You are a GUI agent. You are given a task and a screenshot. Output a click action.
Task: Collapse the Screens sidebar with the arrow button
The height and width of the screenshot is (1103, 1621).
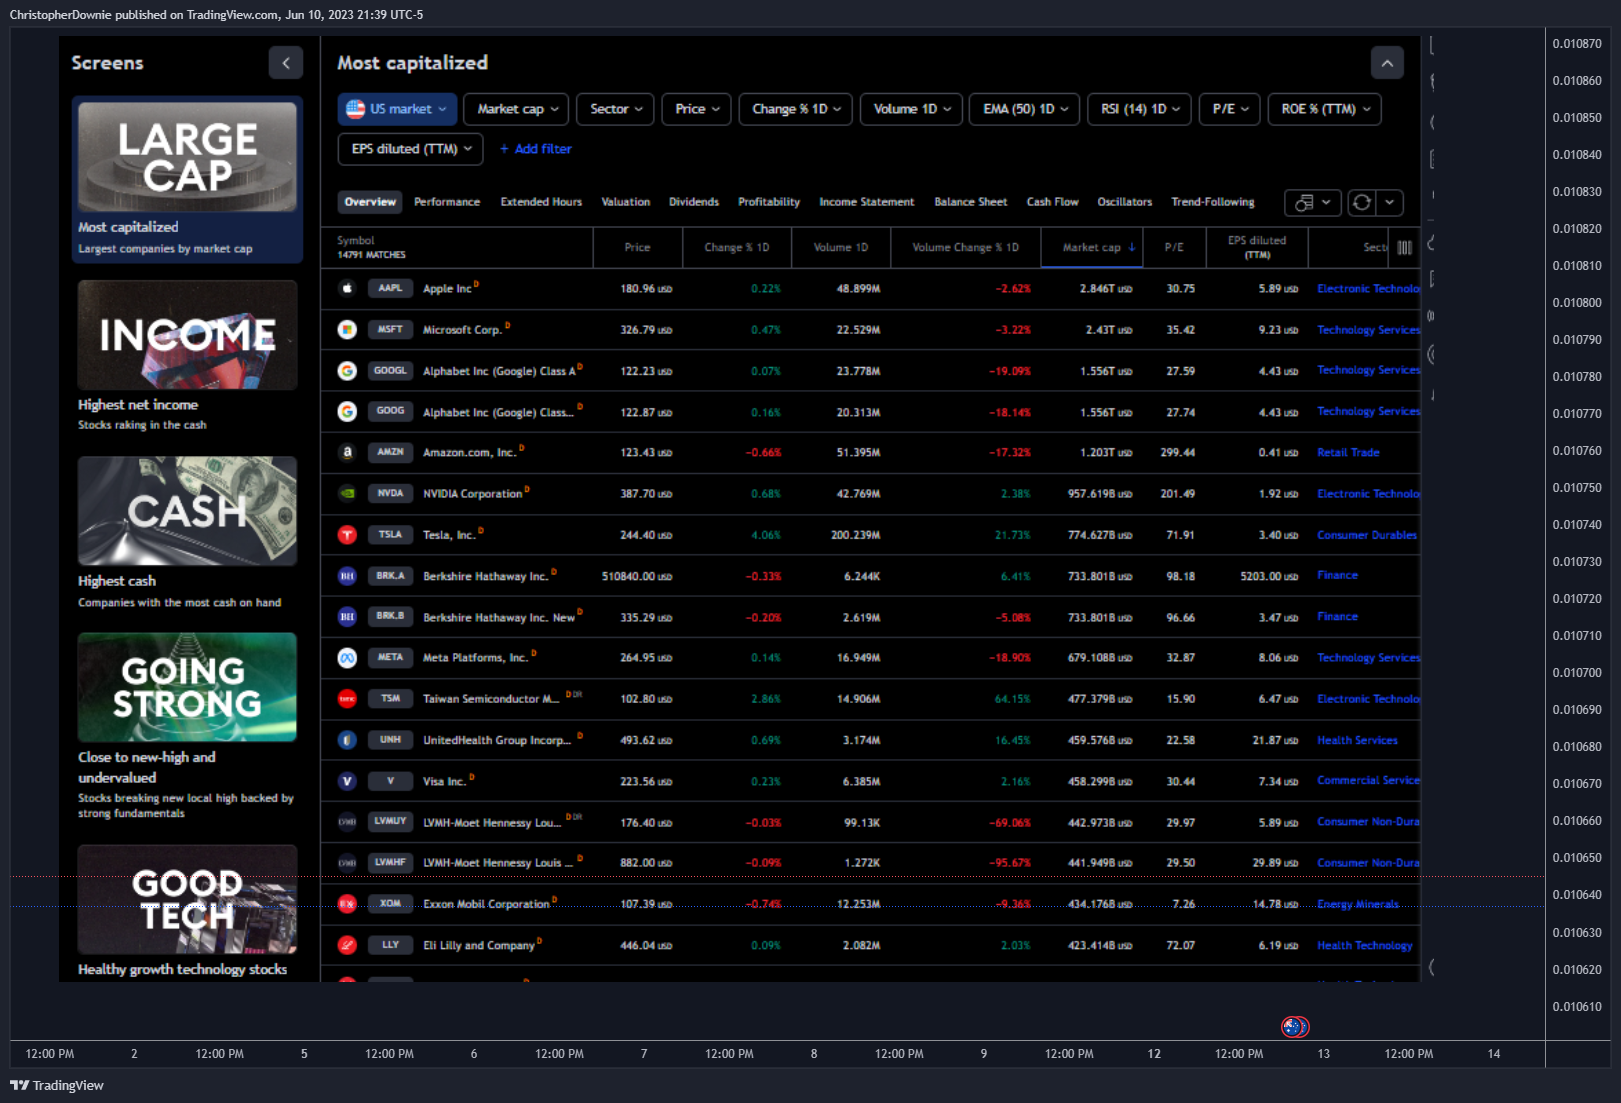coord(286,63)
